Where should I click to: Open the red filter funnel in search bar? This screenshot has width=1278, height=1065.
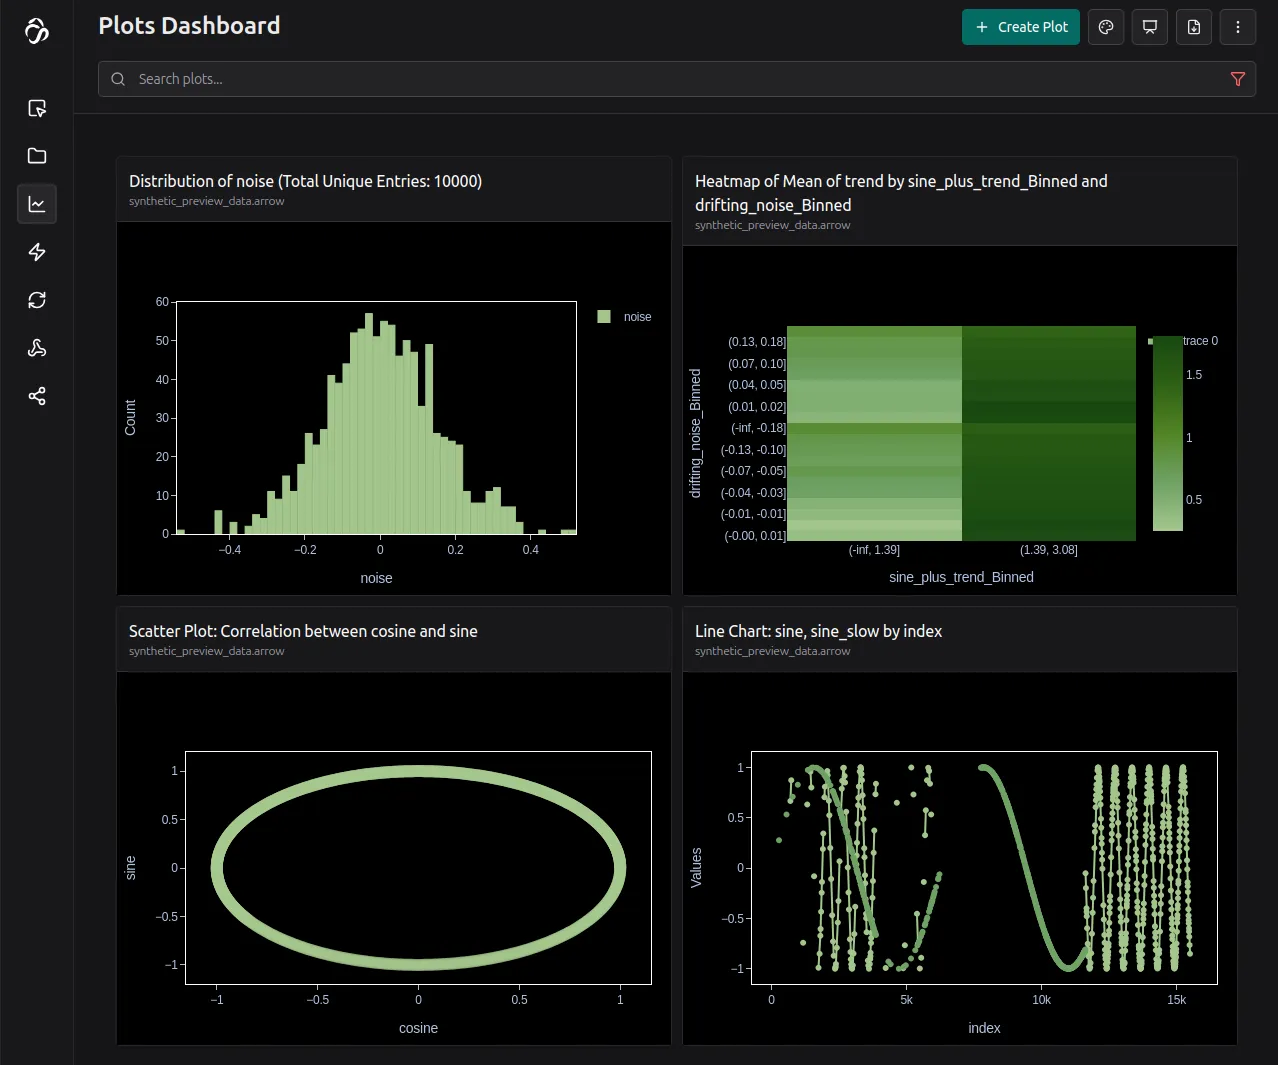click(x=1238, y=79)
